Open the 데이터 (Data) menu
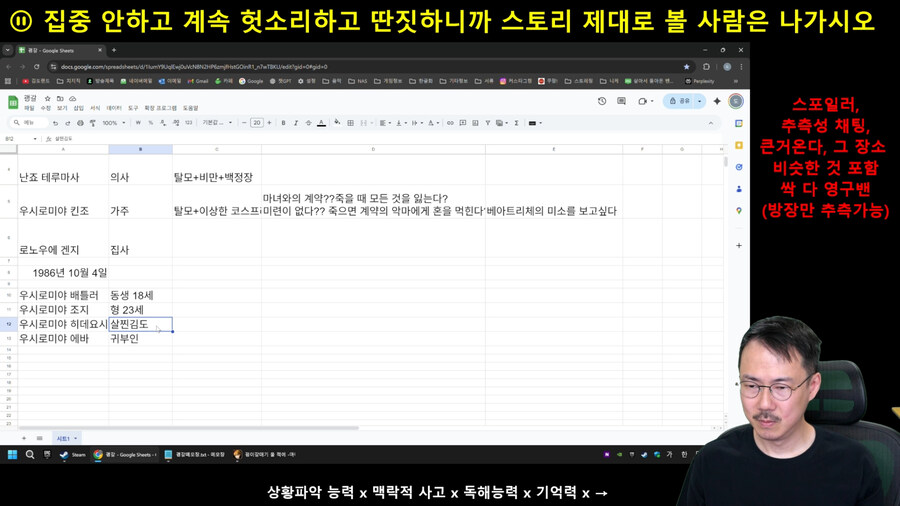 [x=114, y=108]
